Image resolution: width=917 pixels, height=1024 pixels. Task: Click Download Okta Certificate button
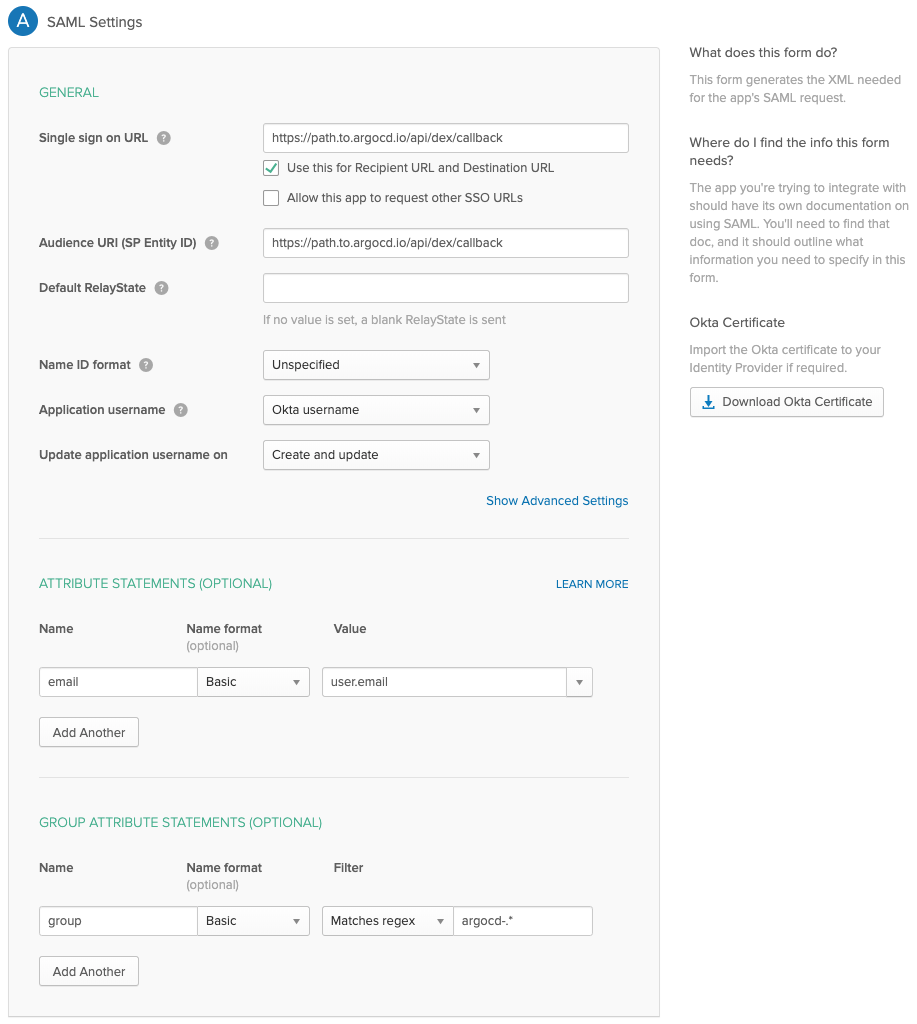[787, 402]
